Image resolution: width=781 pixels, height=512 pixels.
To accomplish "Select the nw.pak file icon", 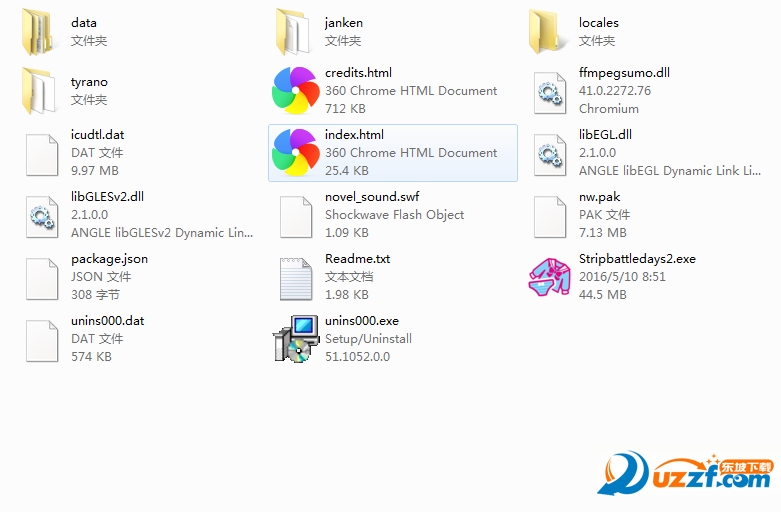I will tap(549, 215).
